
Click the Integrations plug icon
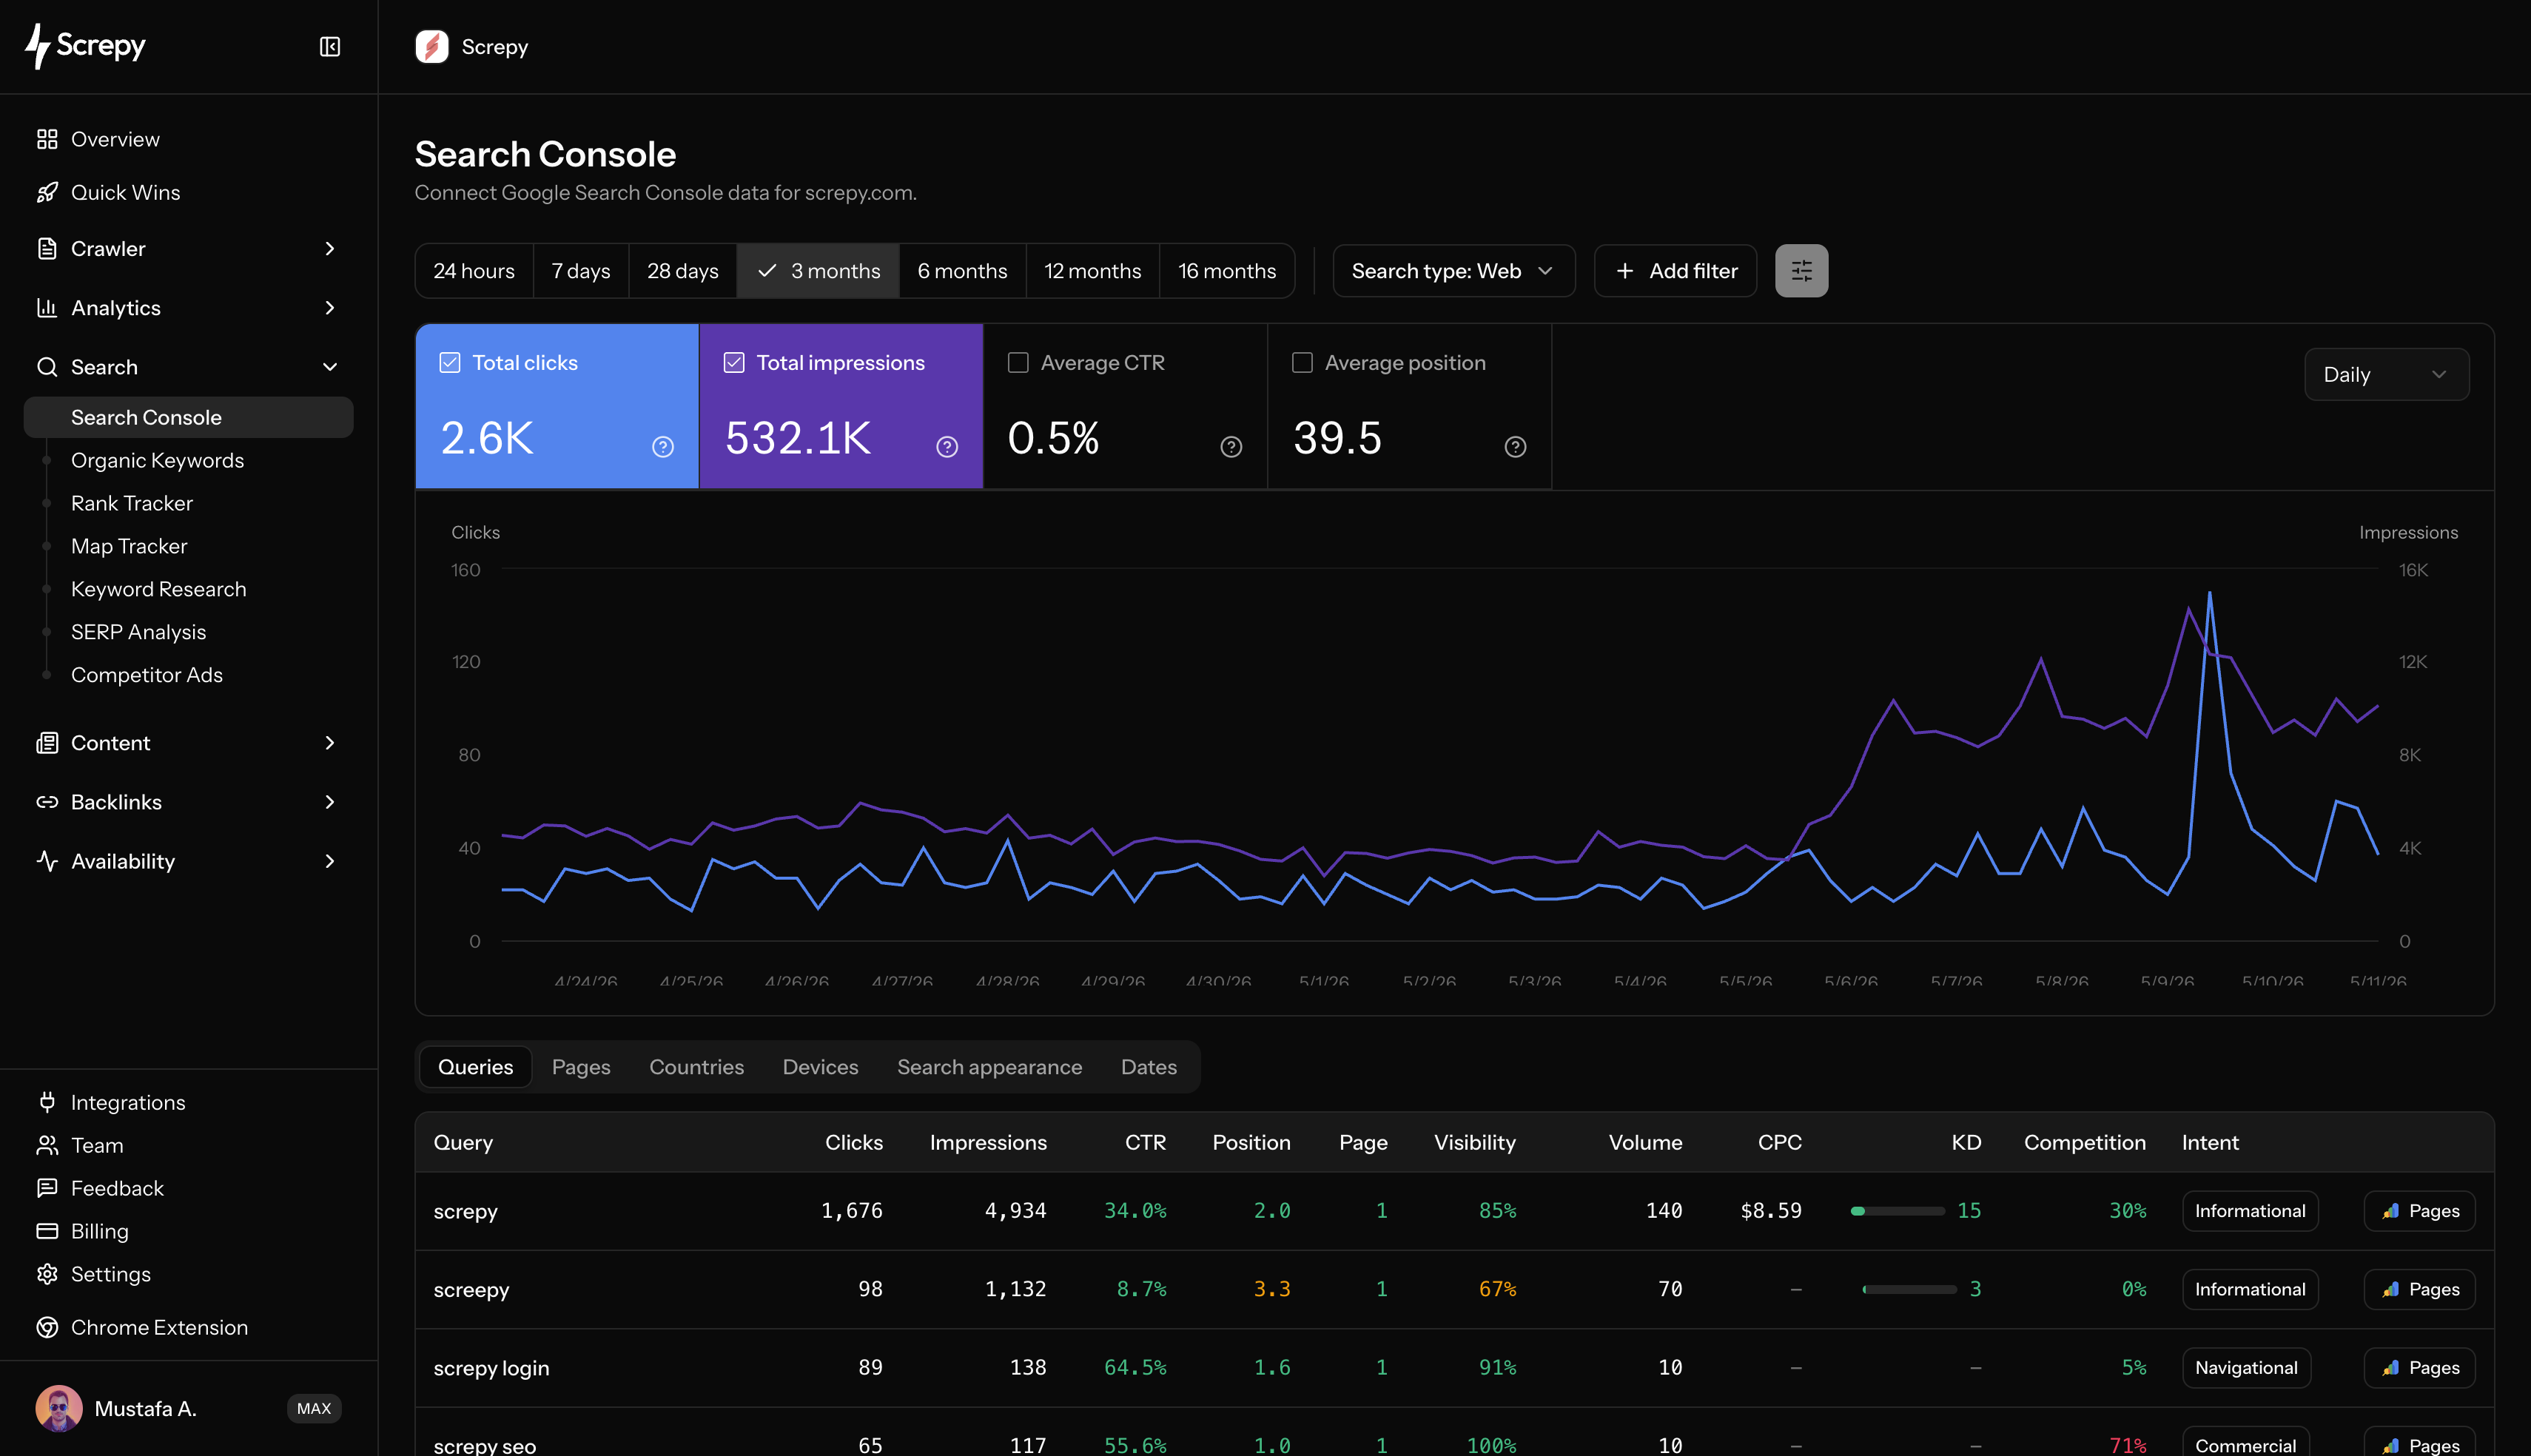47,1102
